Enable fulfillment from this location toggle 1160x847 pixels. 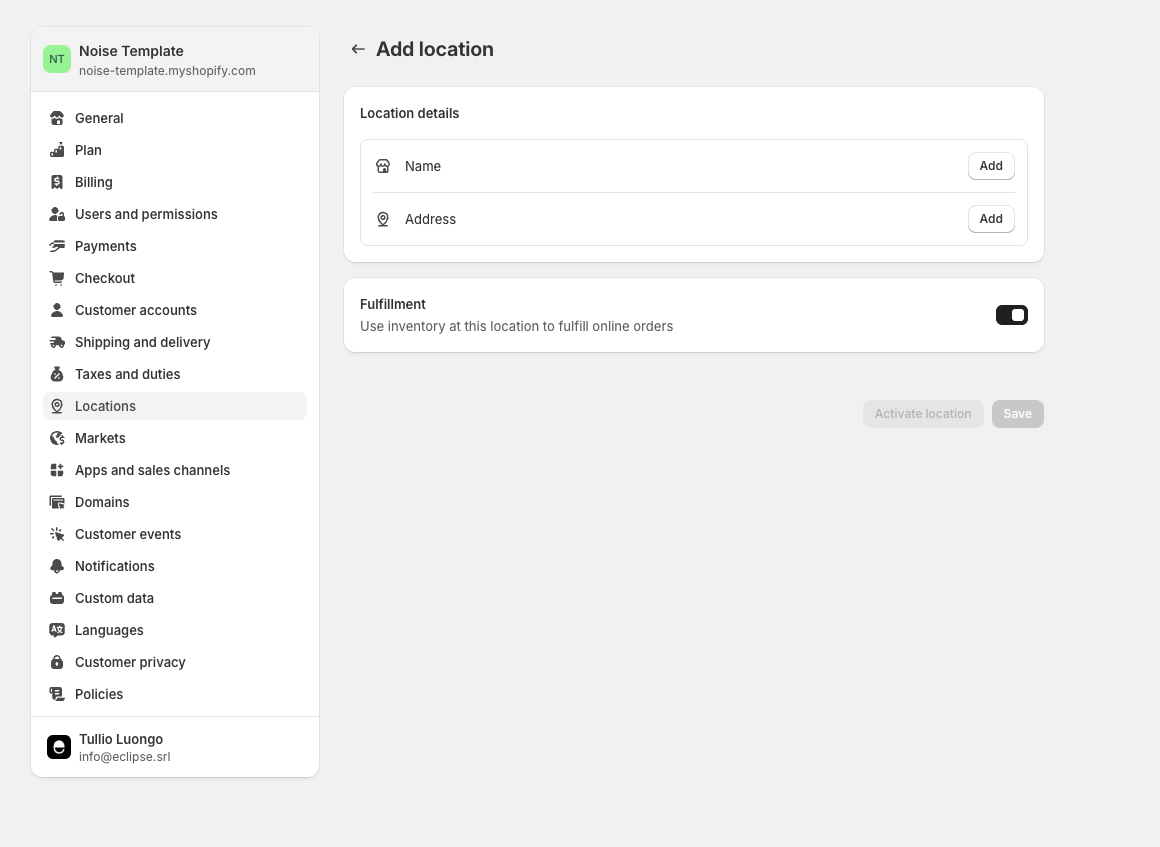click(1012, 315)
